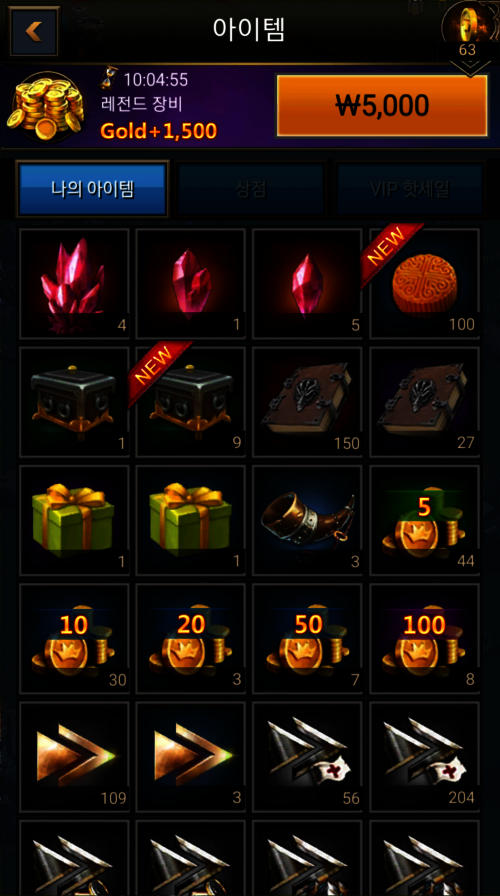Select the red crystal cluster item

pos(74,284)
